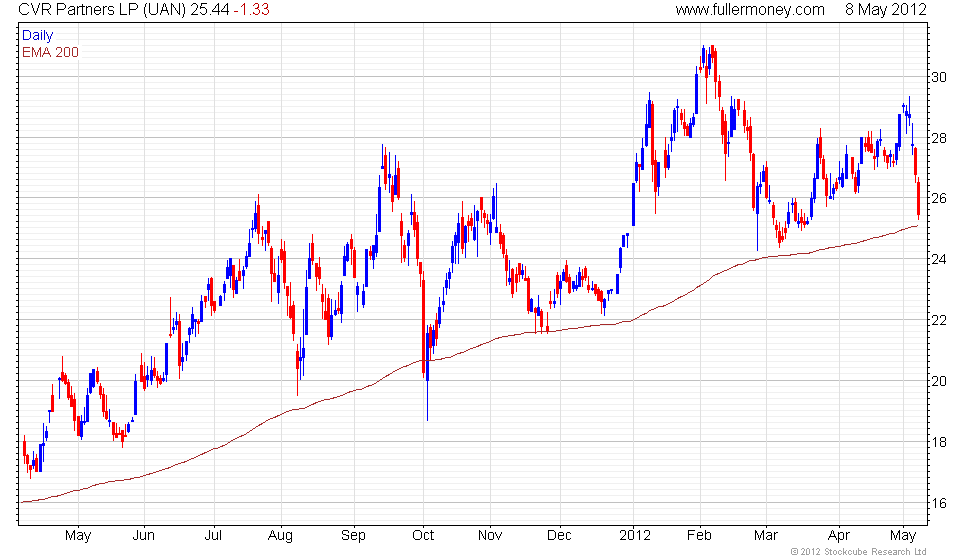Screen dimensions: 980x560
Task: Click the Apr label on time axis
Action: click(839, 536)
